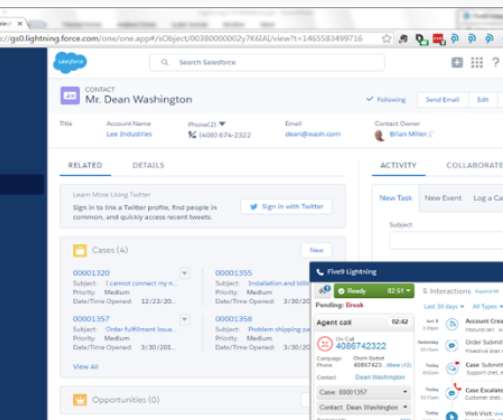Toggle the Following button
Screen dimensions: 503x420
point(386,99)
